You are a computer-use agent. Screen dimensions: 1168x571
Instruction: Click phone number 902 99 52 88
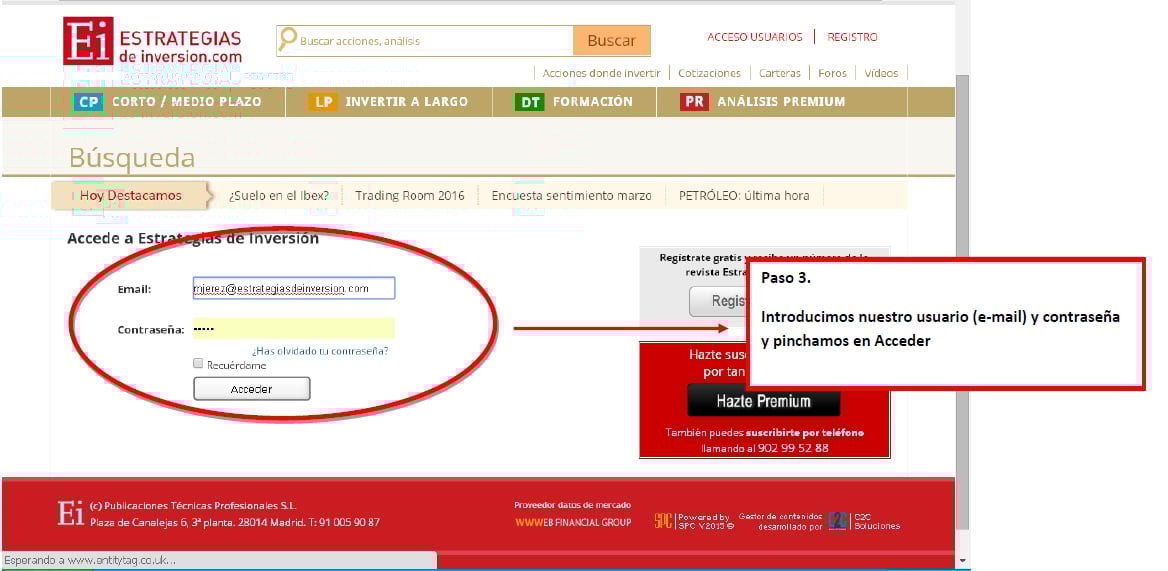[x=793, y=448]
